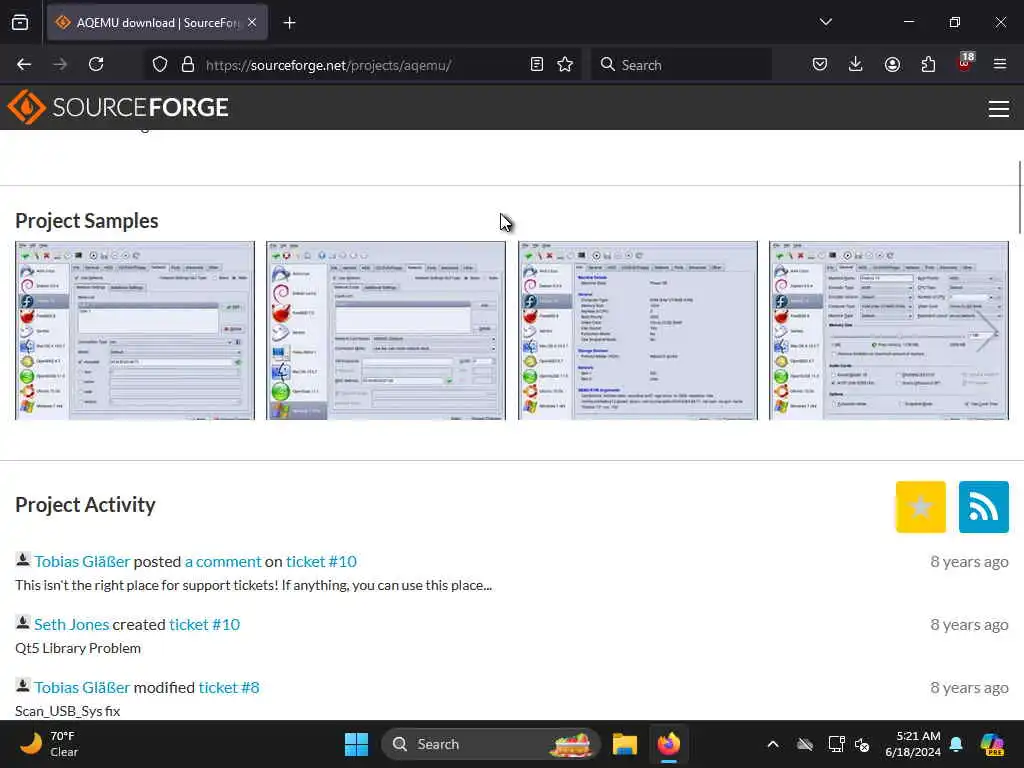Screen dimensions: 1024x768
Task: Open the Windows Start menu
Action: tap(357, 744)
